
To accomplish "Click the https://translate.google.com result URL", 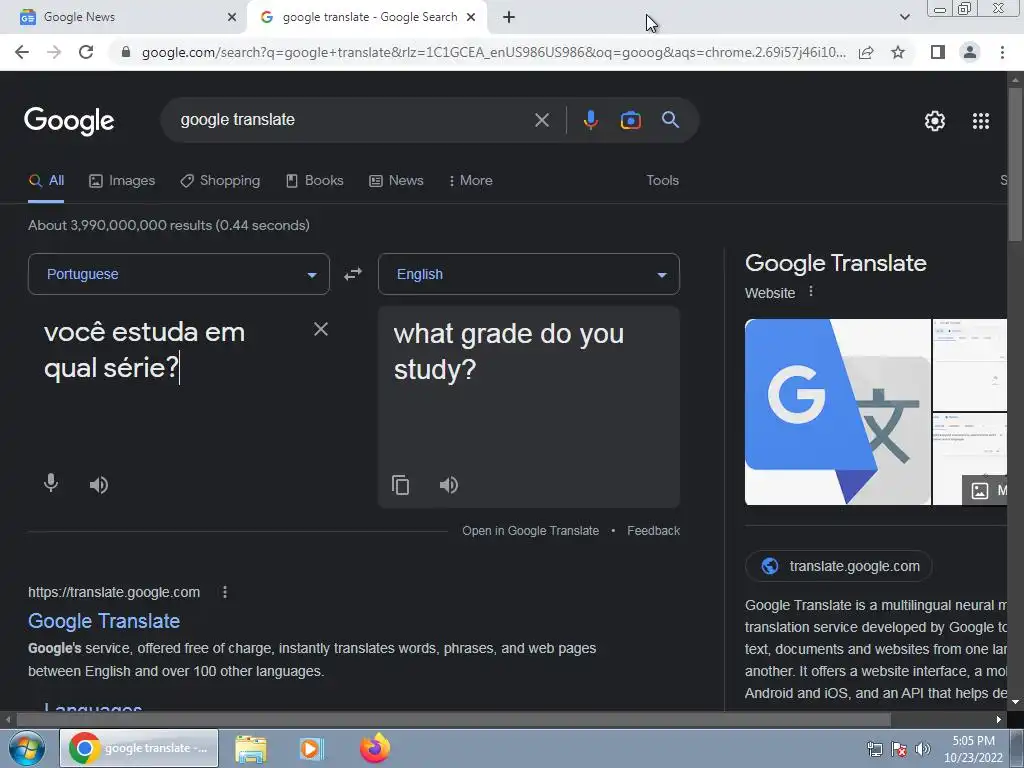I will 114,592.
